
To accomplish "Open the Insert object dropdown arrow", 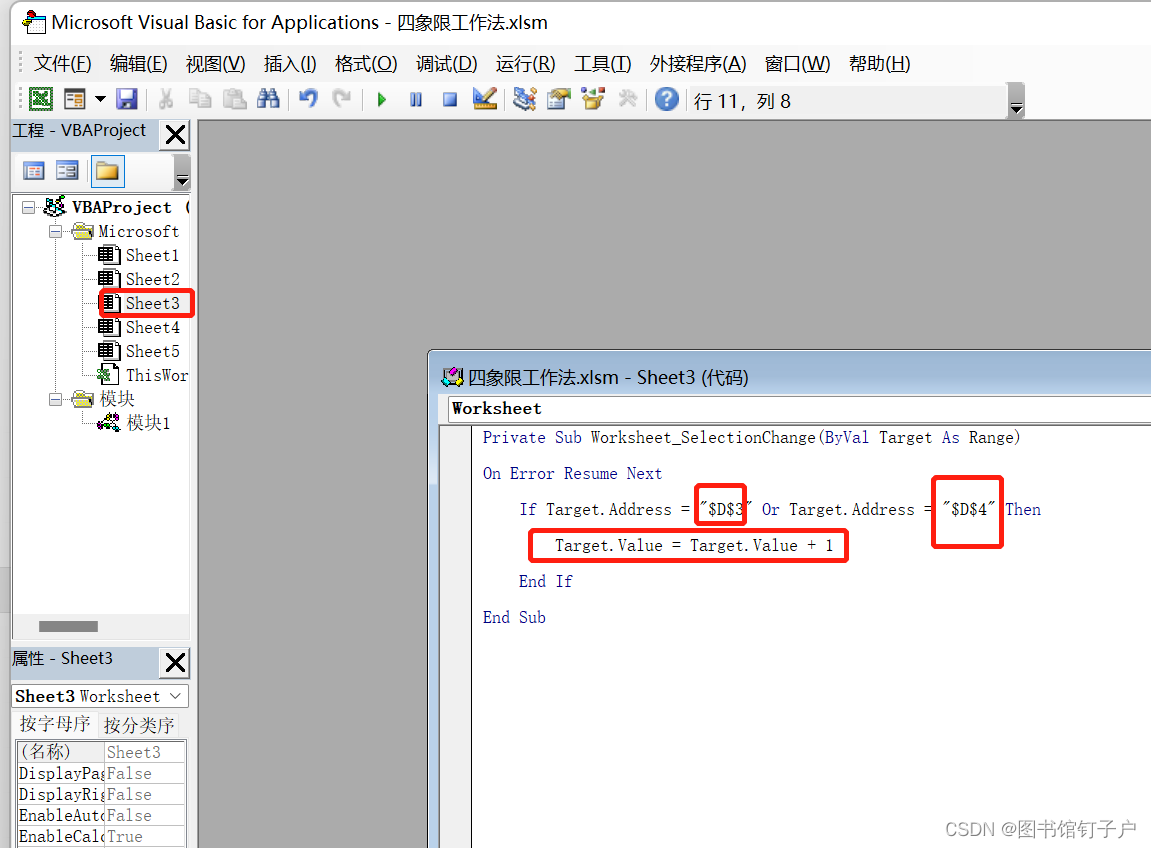I will click(101, 99).
